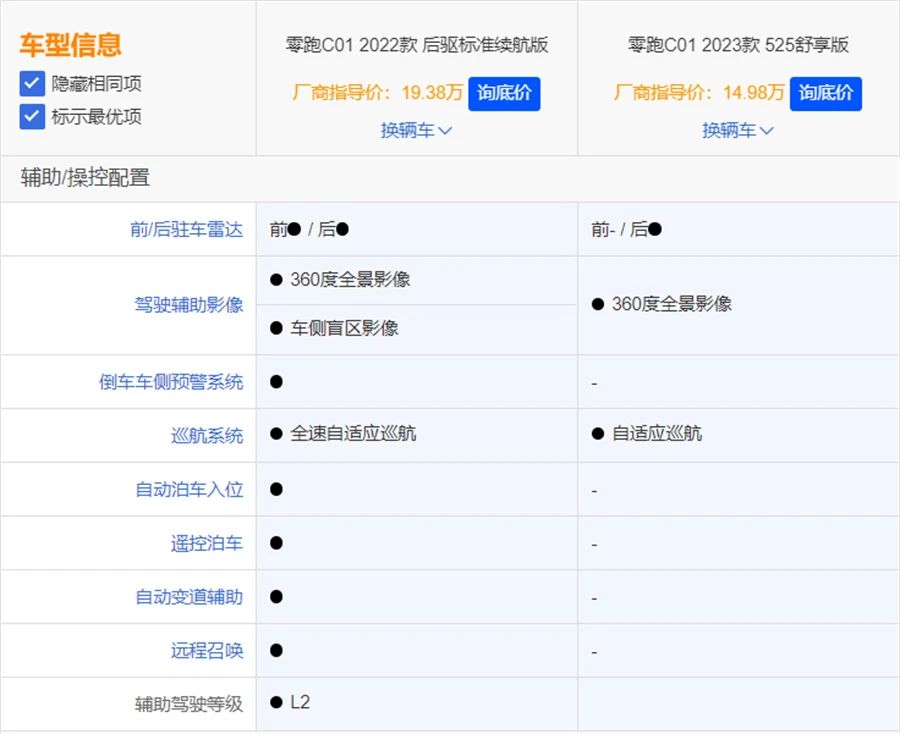Open the 零跑C01 2023款 525舒享版 title link
This screenshot has height=734, width=900.
pyautogui.click(x=738, y=45)
